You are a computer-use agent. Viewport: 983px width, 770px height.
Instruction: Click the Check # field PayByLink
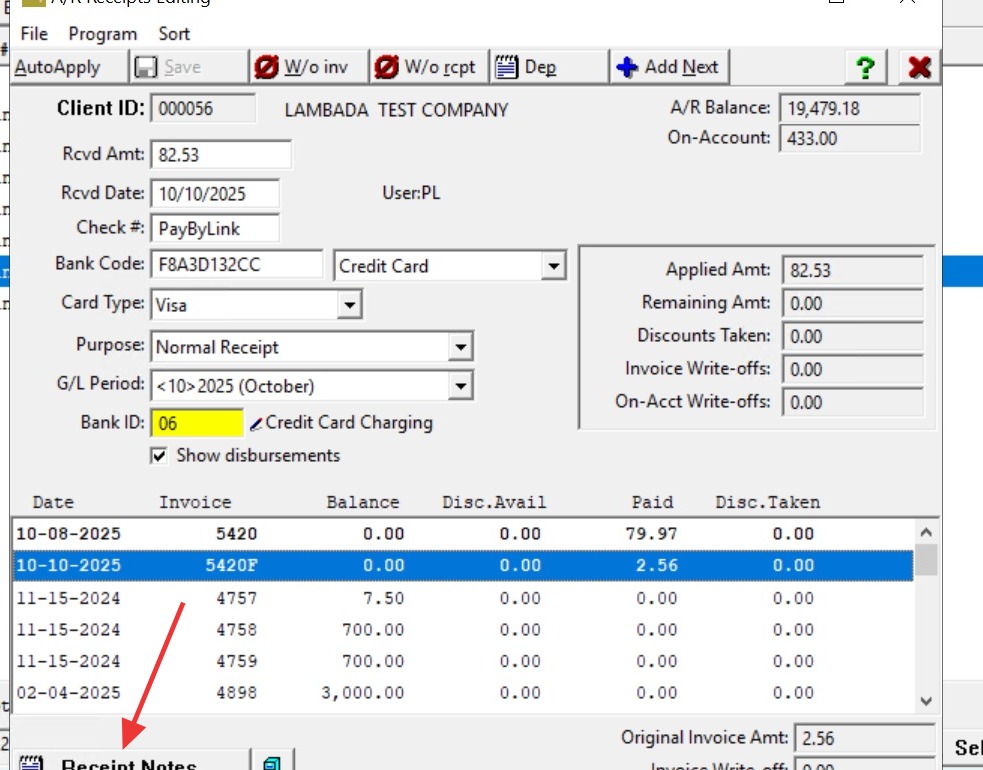pyautogui.click(x=215, y=229)
